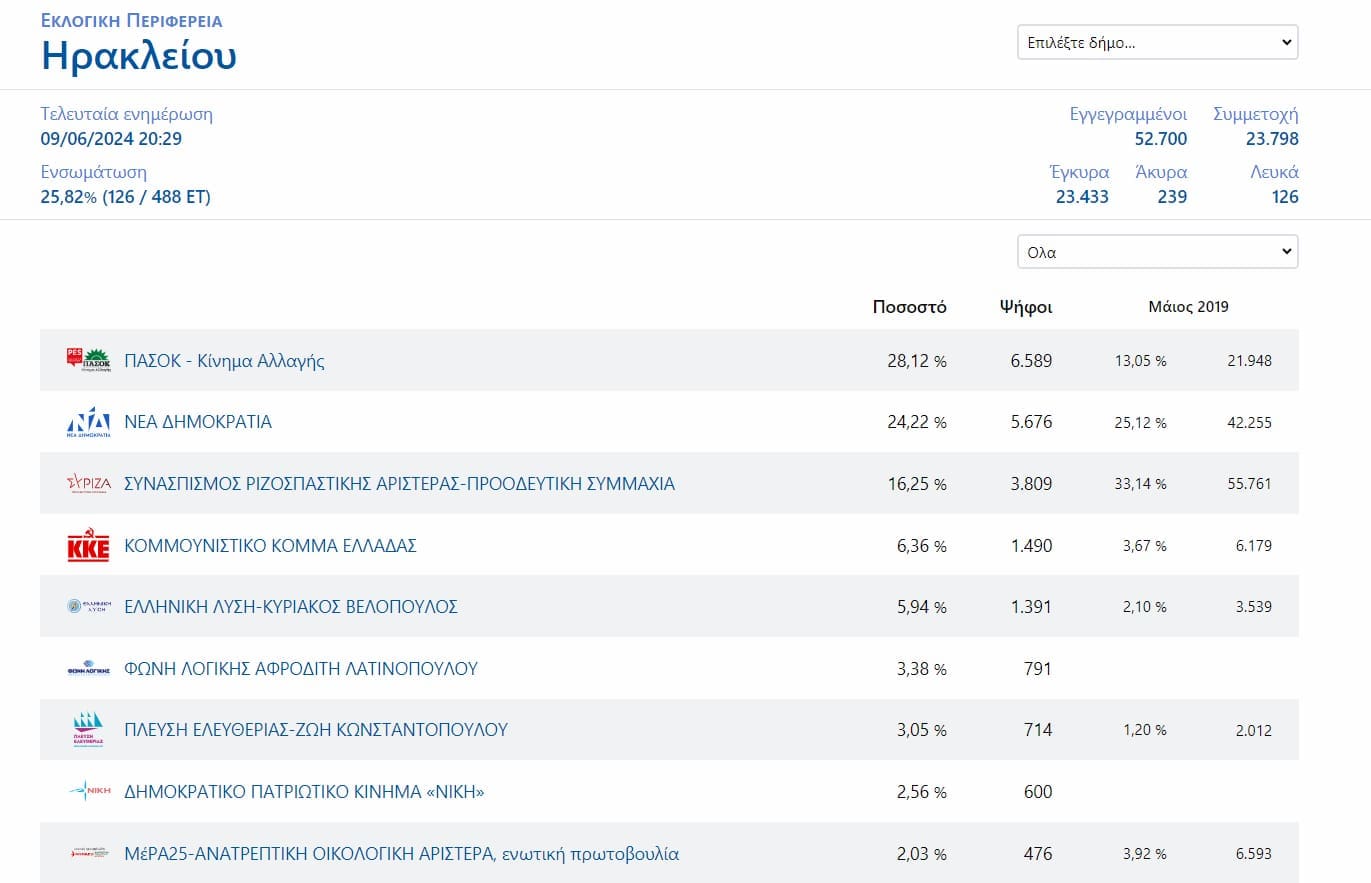Viewport: 1371px width, 883px height.
Task: Click the 'Εκλογική Περιφέρεια' label
Action: (x=131, y=20)
